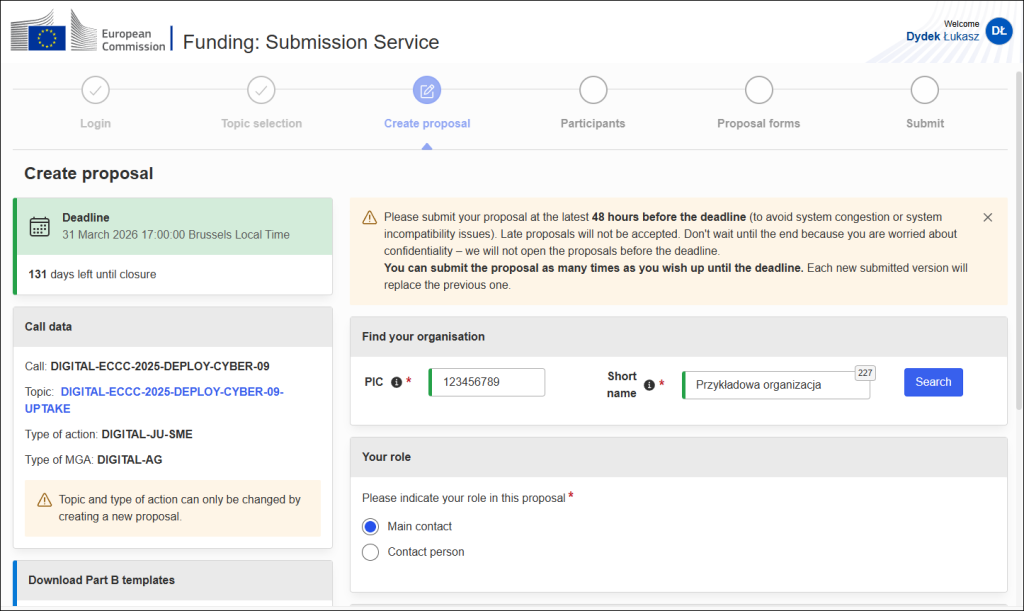The image size is (1024, 611).
Task: Select the Contact person radio button
Action: pyautogui.click(x=370, y=552)
